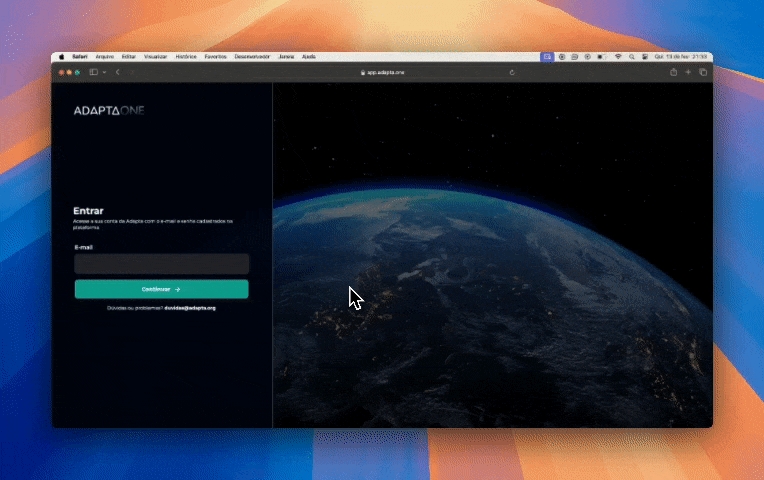Screen dimensions: 764x480
Task: Click the highlighted screen recording menu bar icon
Action: point(547,57)
